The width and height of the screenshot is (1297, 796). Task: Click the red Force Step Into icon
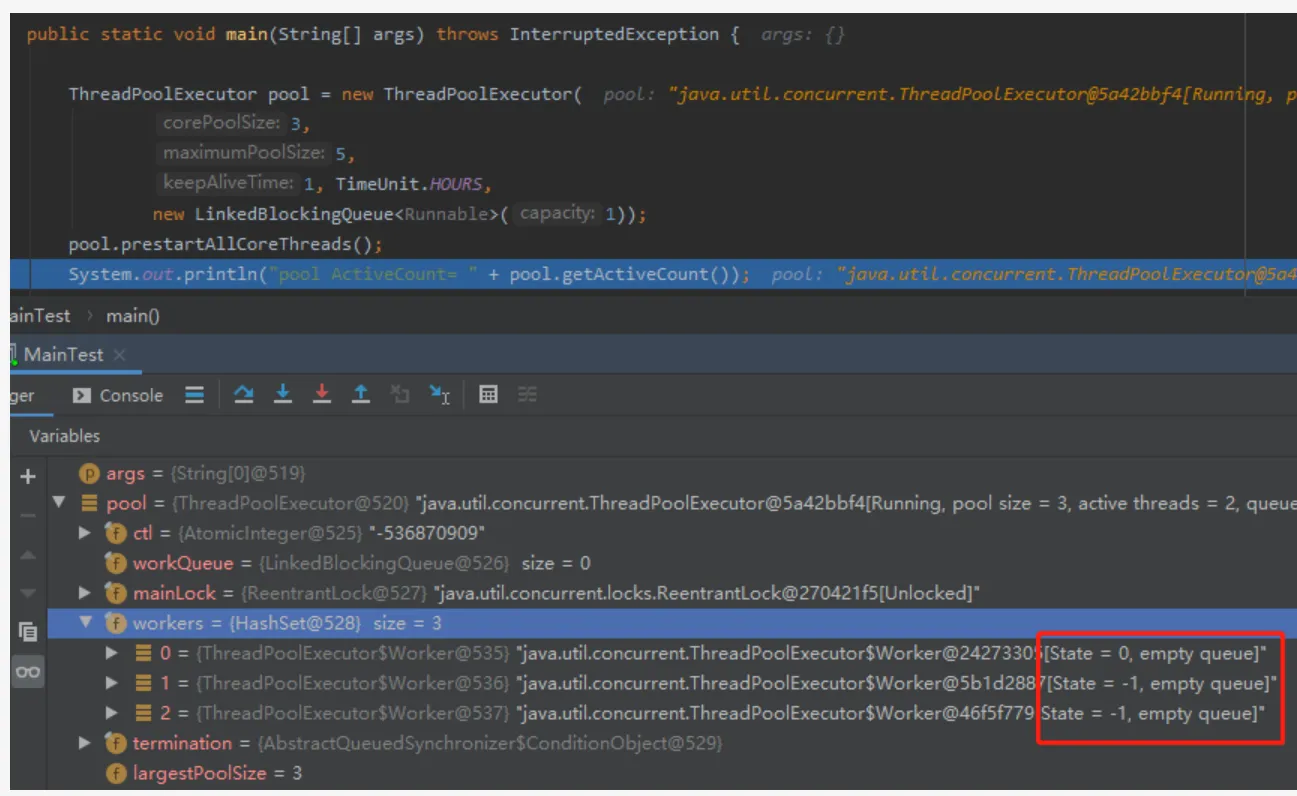[322, 394]
